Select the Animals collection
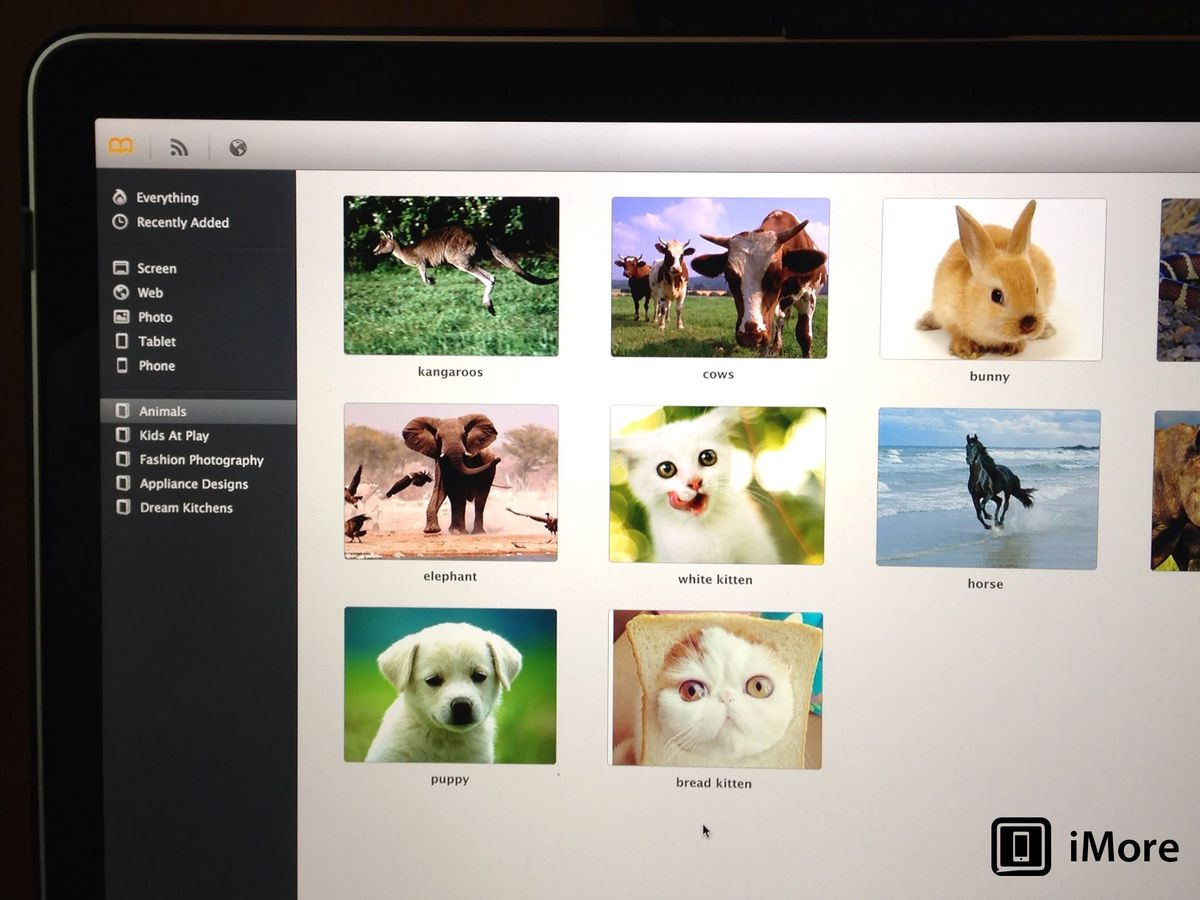Image resolution: width=1200 pixels, height=900 pixels. (164, 411)
